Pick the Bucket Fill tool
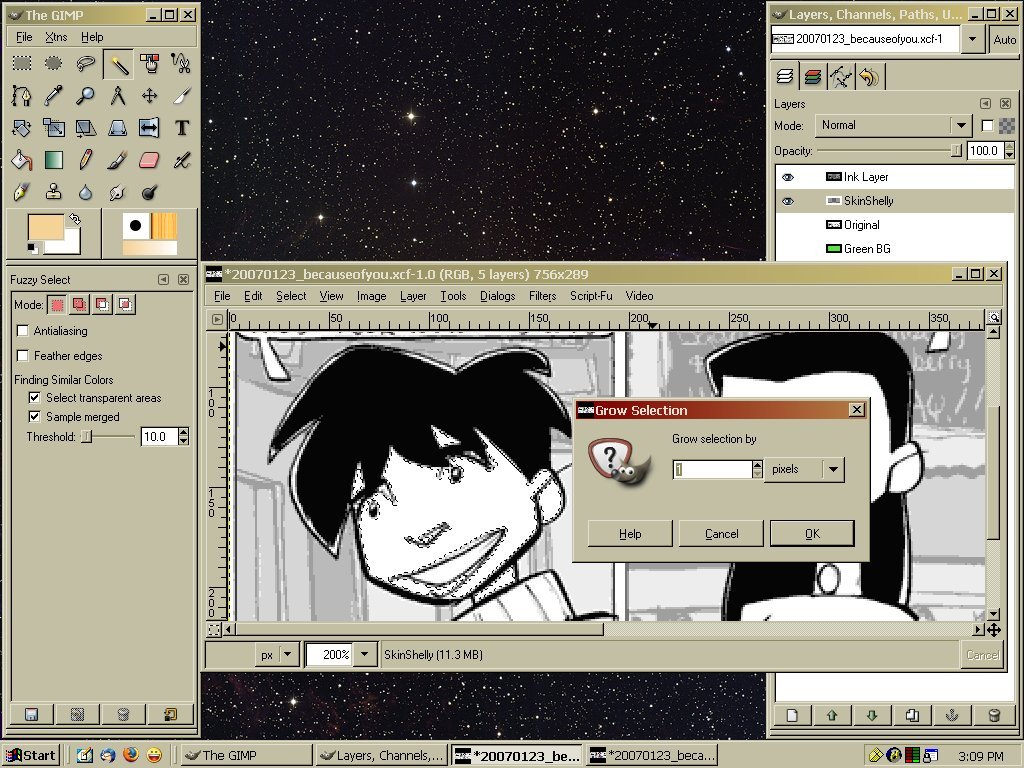 [x=22, y=159]
